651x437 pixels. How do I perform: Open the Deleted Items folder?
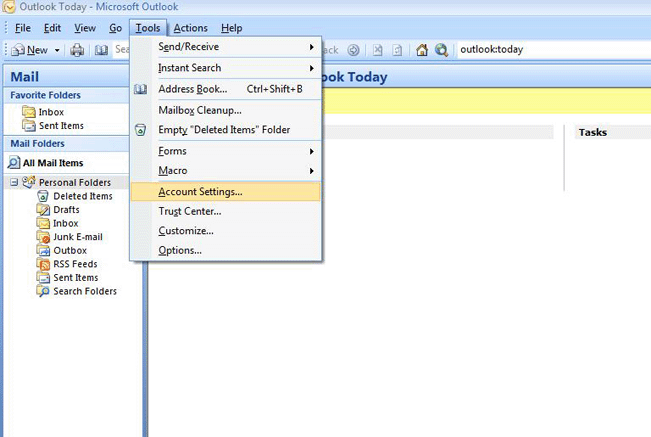click(x=83, y=196)
